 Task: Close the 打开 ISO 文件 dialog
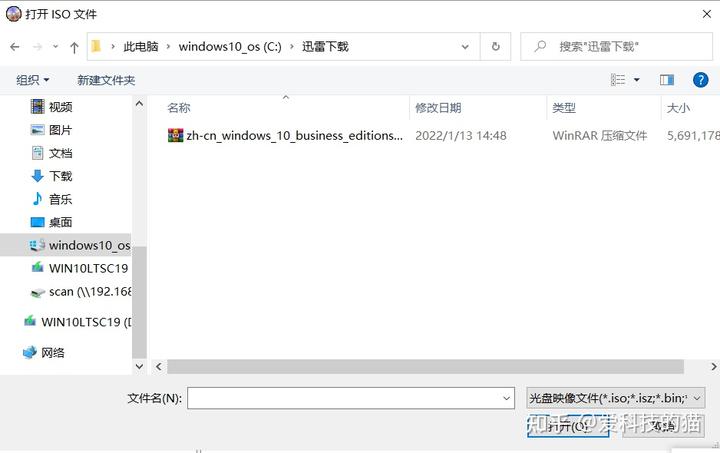tap(707, 14)
